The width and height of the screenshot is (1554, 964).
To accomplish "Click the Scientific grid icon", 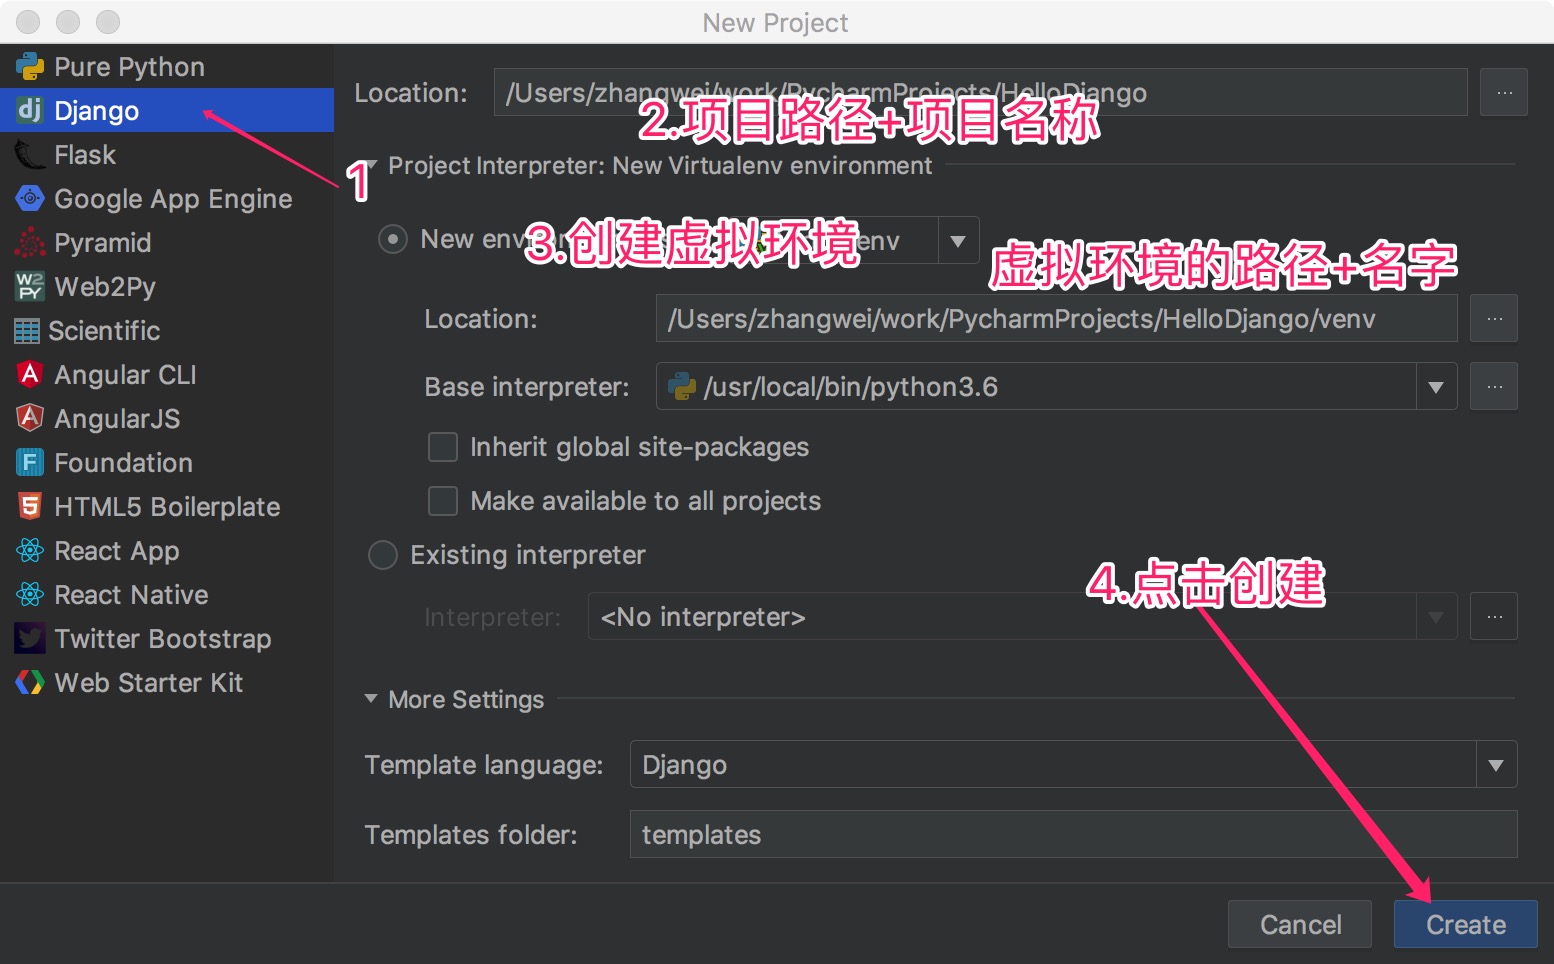I will (x=27, y=331).
